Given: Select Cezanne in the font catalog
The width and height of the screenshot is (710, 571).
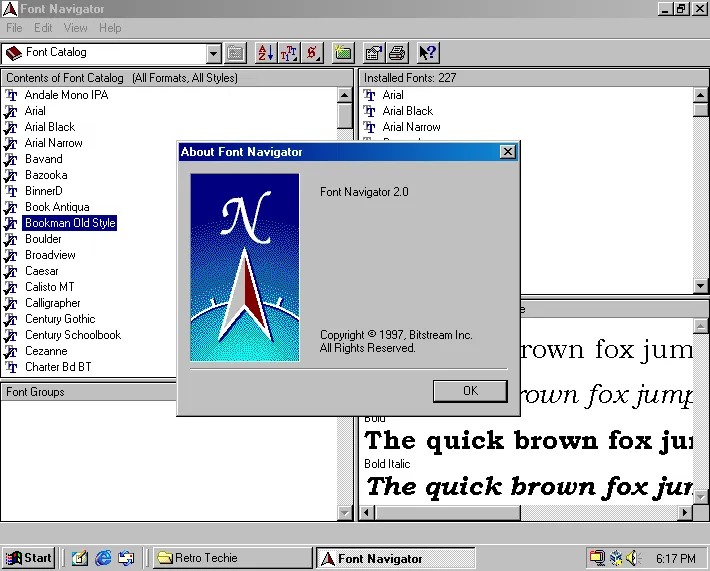Looking at the screenshot, I should click(x=46, y=351).
